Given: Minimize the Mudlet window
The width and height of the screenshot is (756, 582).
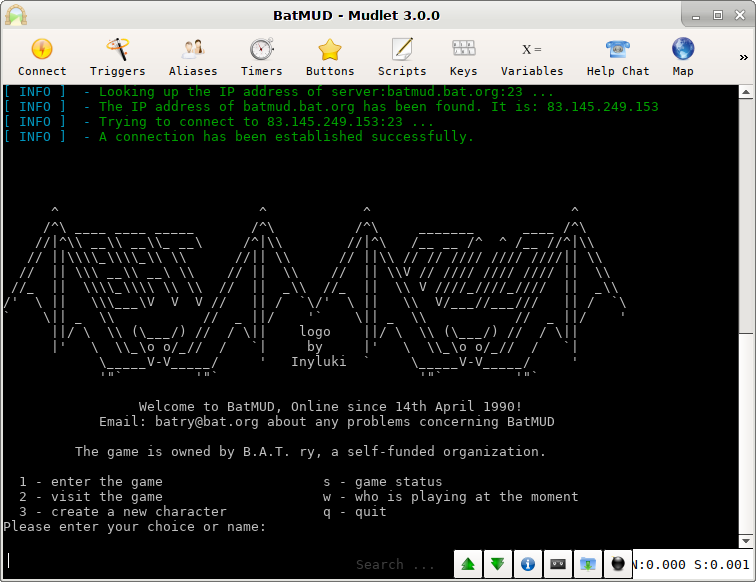Looking at the screenshot, I should click(696, 16).
